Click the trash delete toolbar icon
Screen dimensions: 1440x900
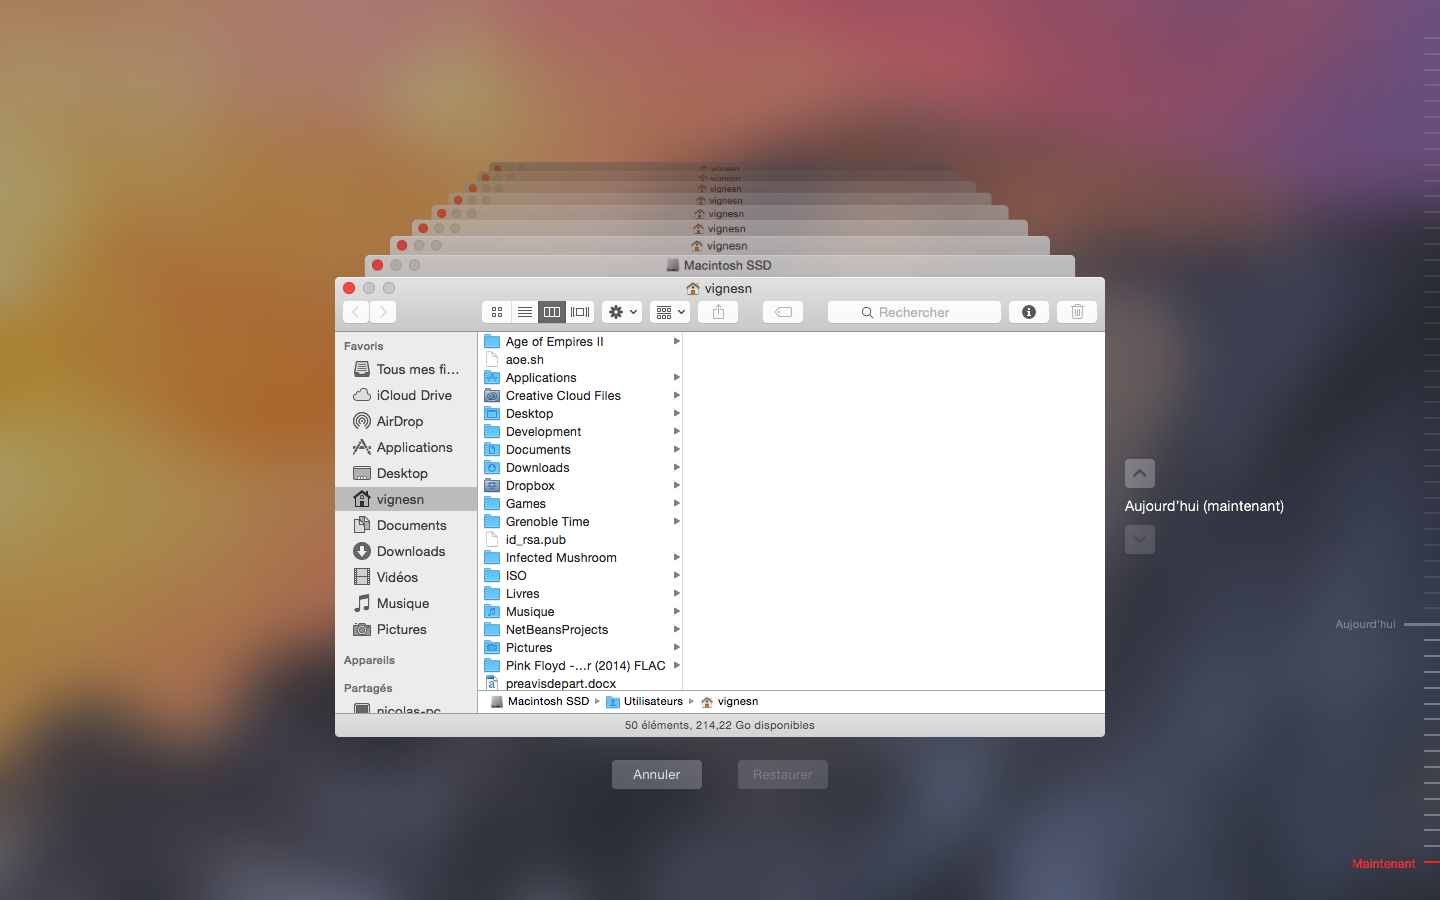pyautogui.click(x=1077, y=312)
